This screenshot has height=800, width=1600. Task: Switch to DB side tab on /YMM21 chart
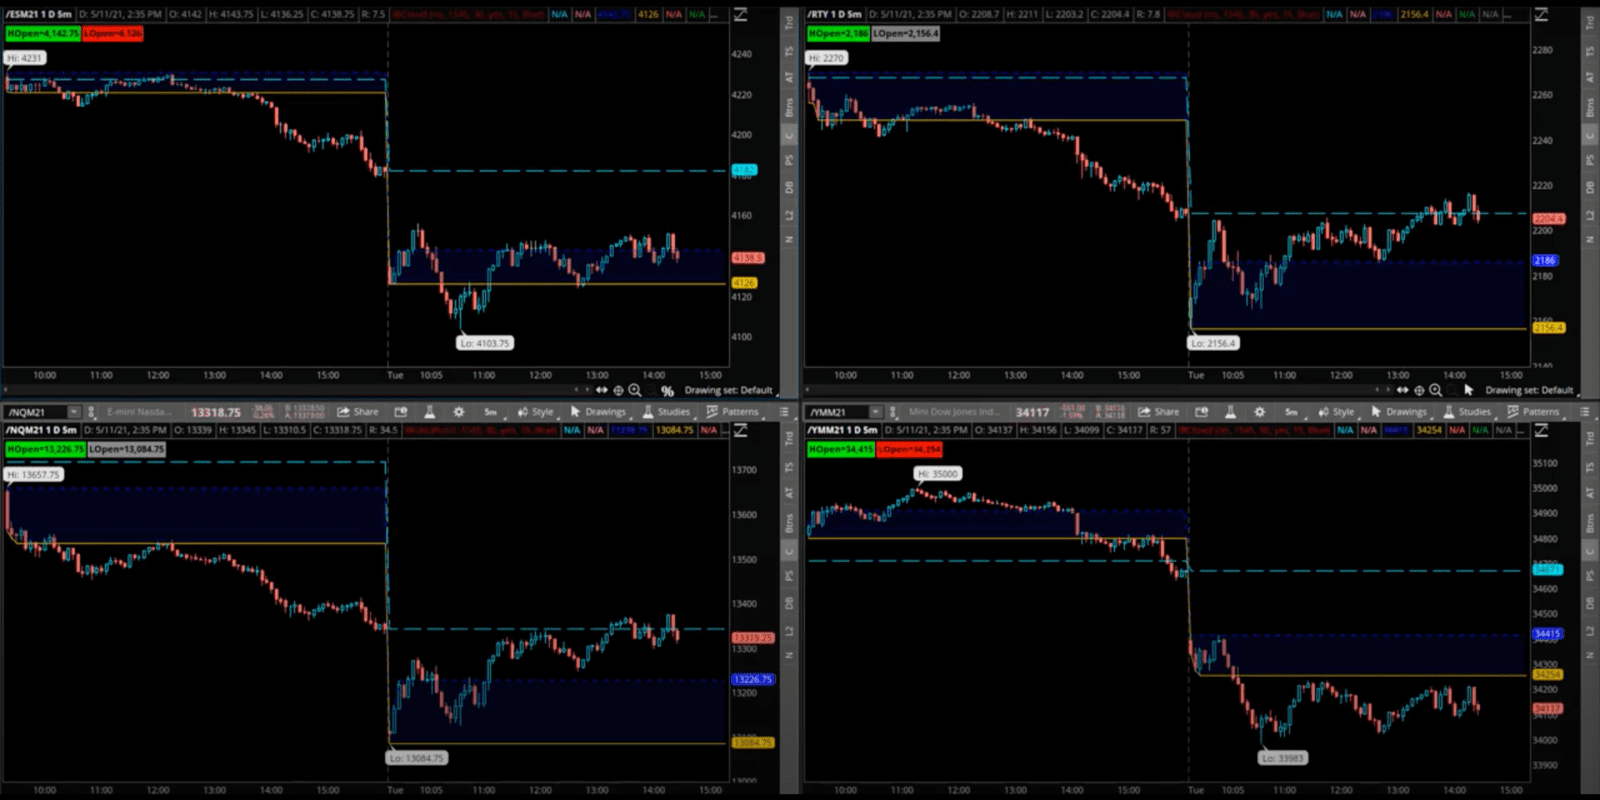1590,603
